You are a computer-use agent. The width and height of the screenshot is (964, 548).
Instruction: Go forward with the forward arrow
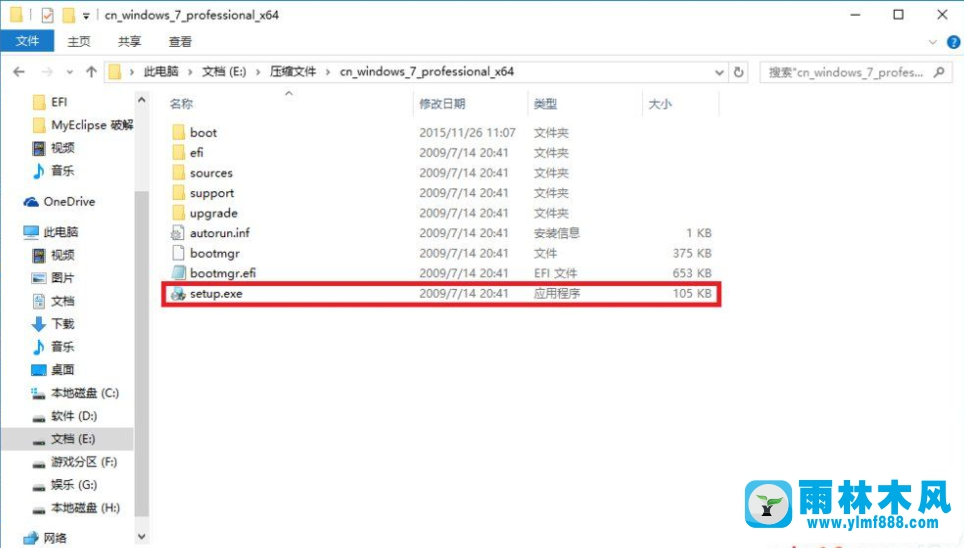pos(47,72)
